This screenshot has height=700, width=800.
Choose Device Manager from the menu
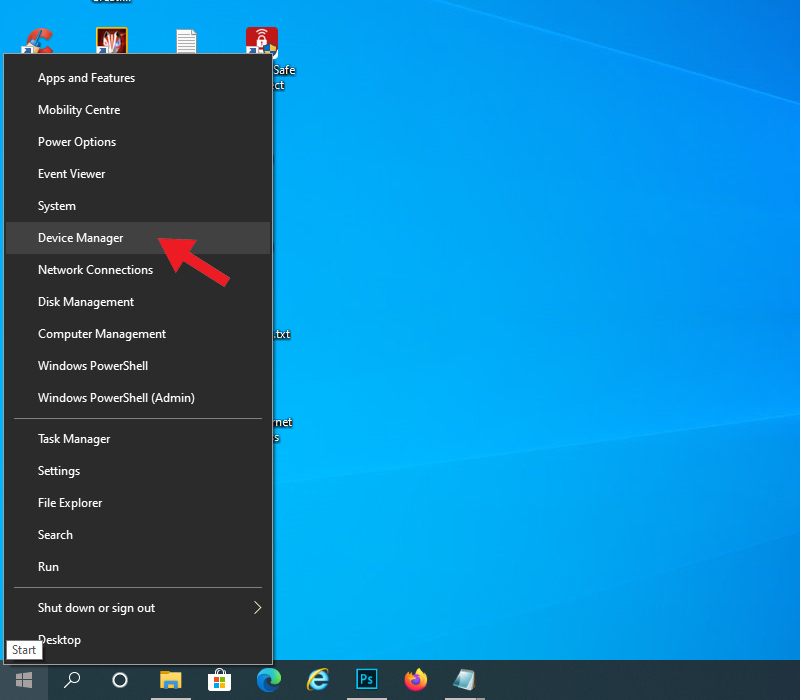pos(138,238)
